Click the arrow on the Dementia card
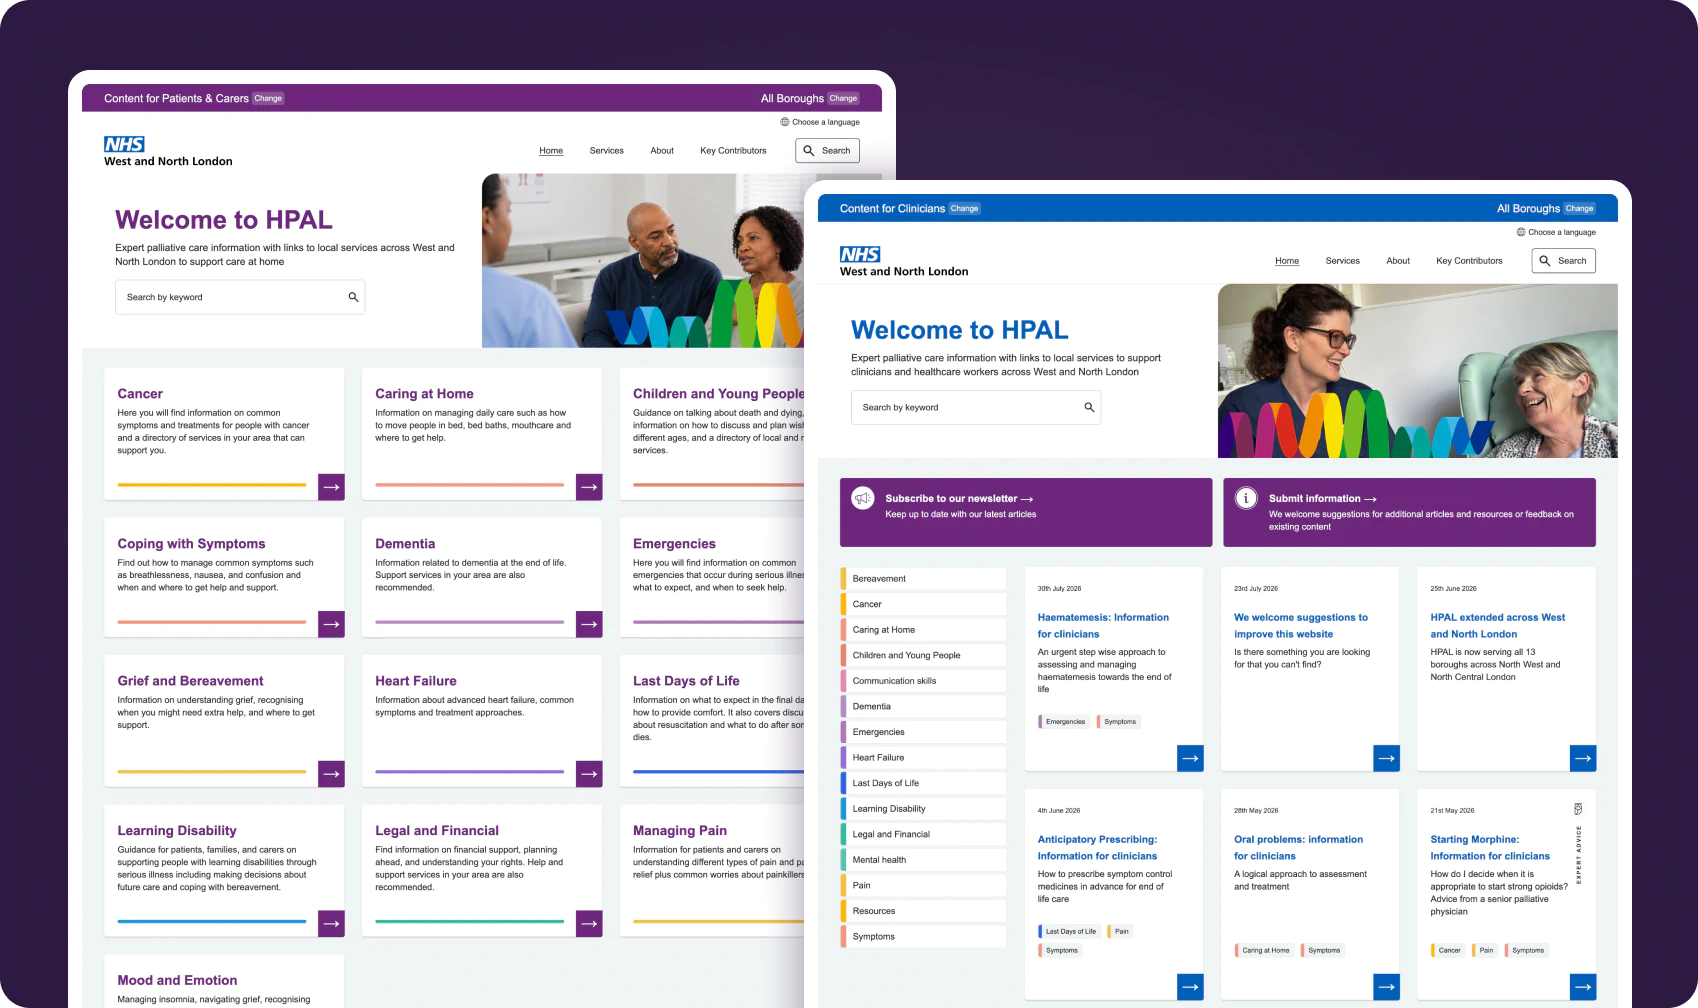 pos(589,624)
